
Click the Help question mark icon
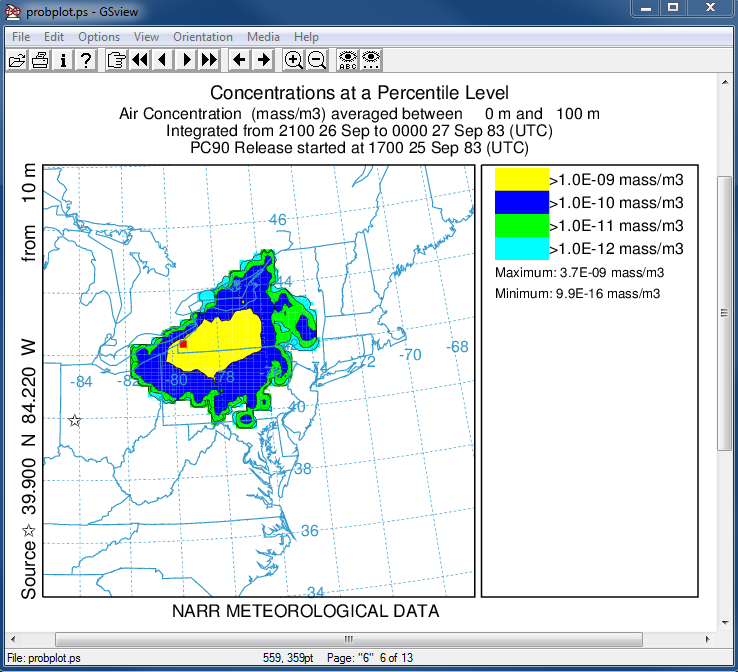tap(86, 60)
